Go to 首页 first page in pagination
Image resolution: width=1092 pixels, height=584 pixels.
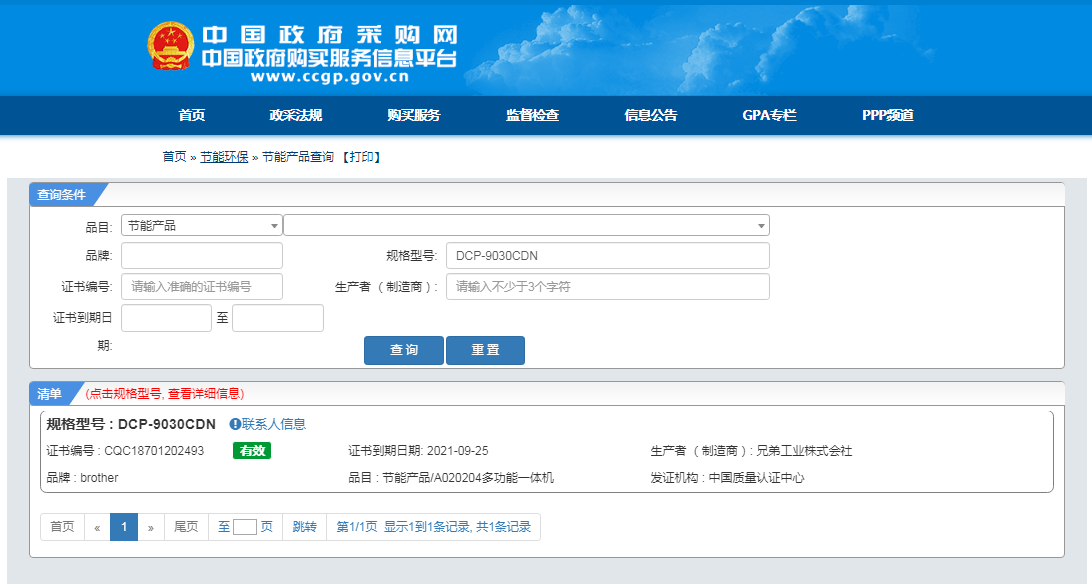point(63,527)
